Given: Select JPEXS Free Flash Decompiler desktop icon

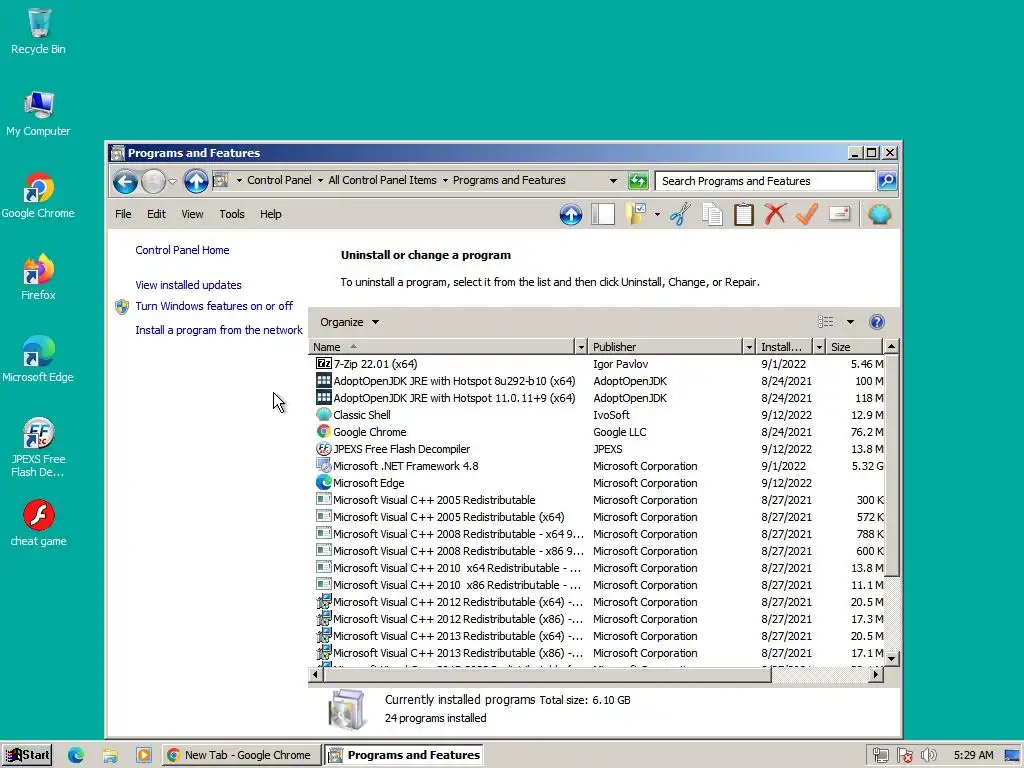Looking at the screenshot, I should tap(38, 447).
